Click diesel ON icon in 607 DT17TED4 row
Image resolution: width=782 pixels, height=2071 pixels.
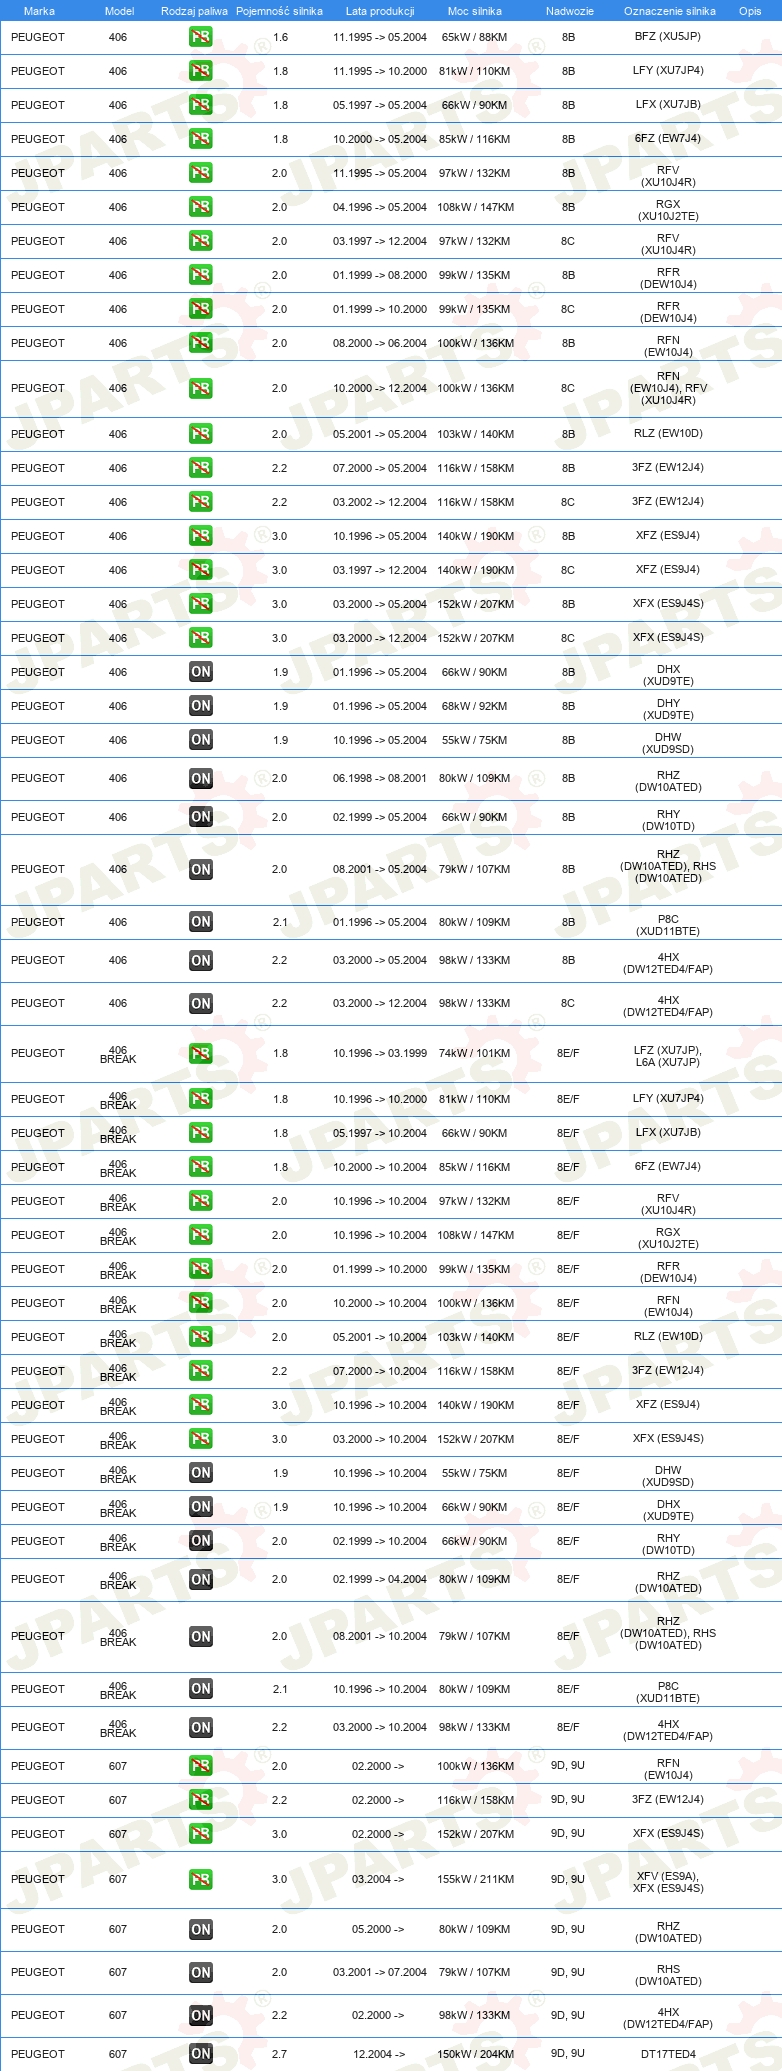tap(200, 2054)
